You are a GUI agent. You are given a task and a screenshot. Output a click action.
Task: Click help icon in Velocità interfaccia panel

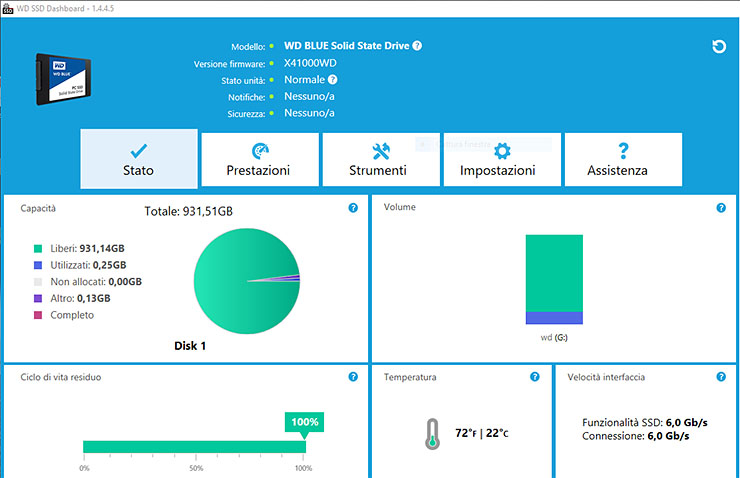721,377
